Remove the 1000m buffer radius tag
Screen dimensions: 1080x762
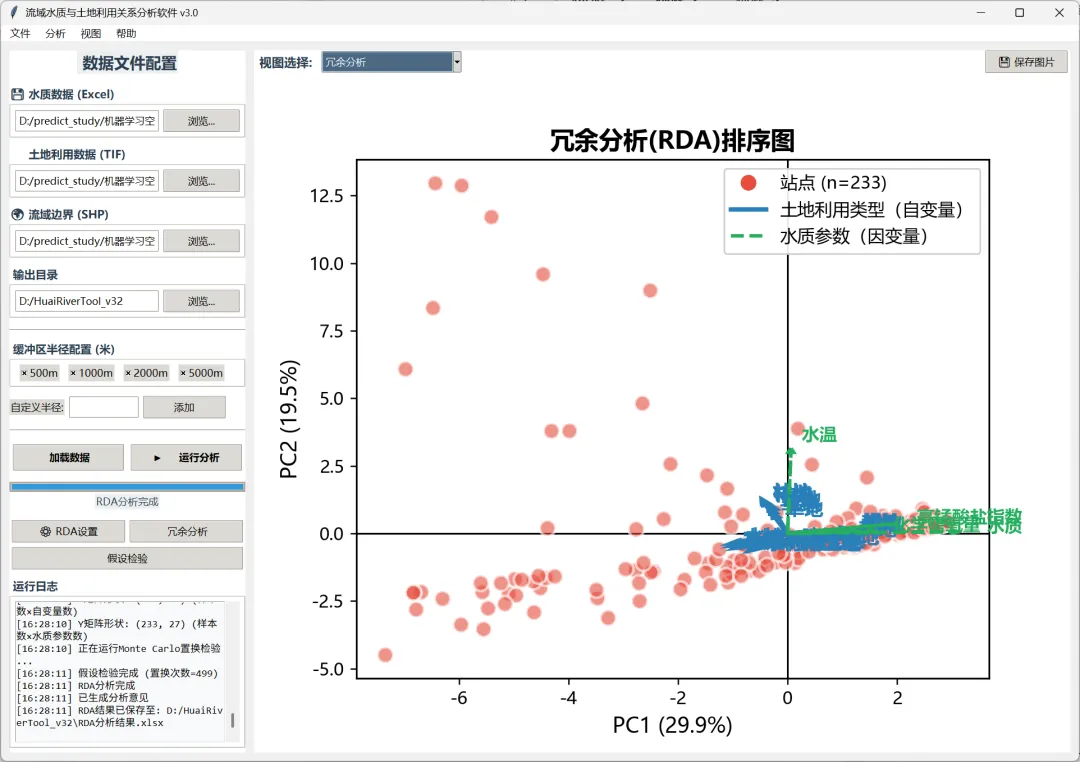tap(73, 373)
